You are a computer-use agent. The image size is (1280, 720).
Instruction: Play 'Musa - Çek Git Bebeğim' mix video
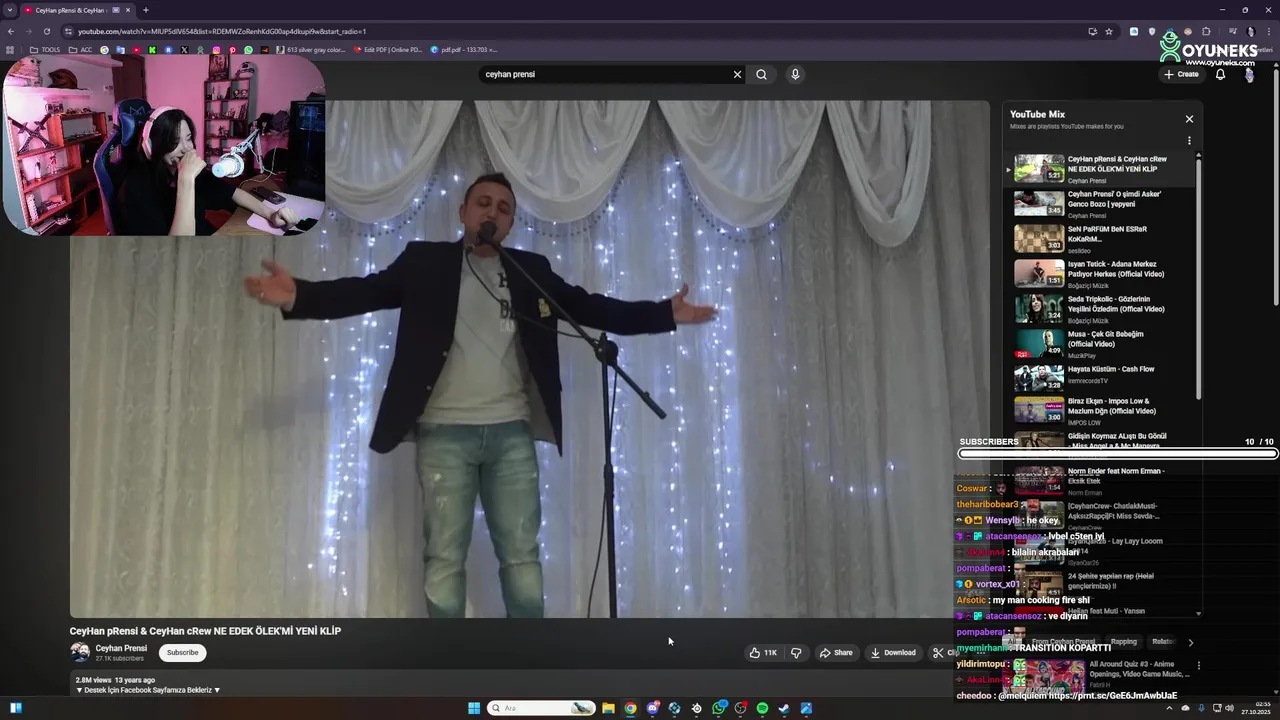pyautogui.click(x=1104, y=343)
